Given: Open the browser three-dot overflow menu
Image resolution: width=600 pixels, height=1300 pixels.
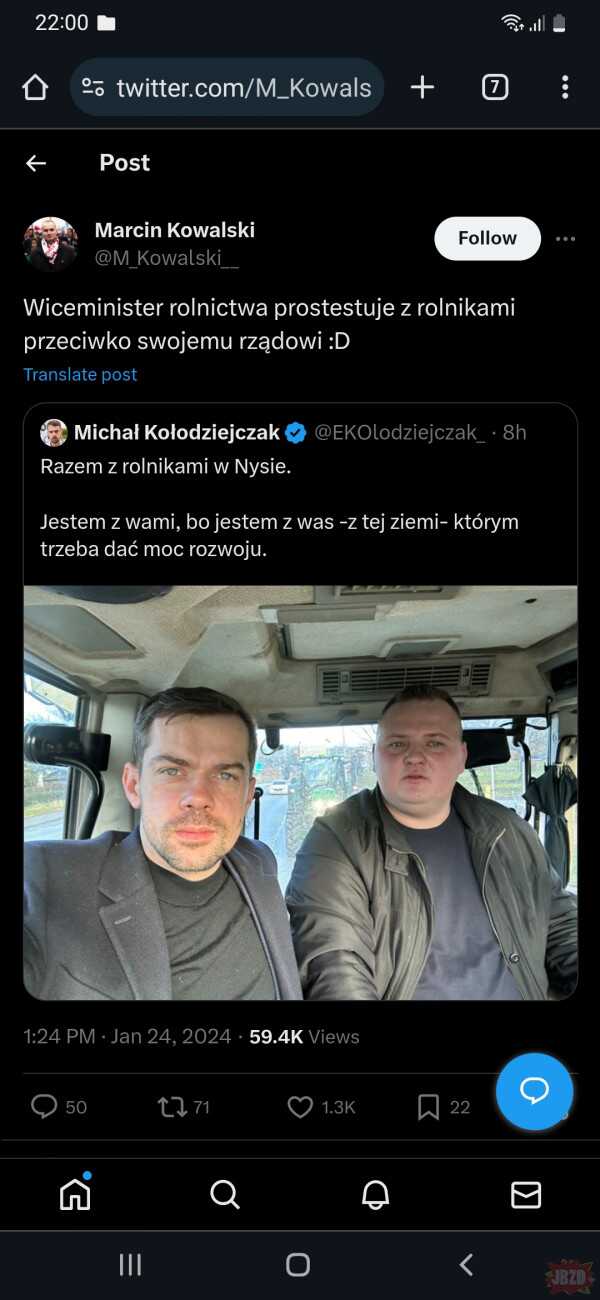Looking at the screenshot, I should pos(565,88).
